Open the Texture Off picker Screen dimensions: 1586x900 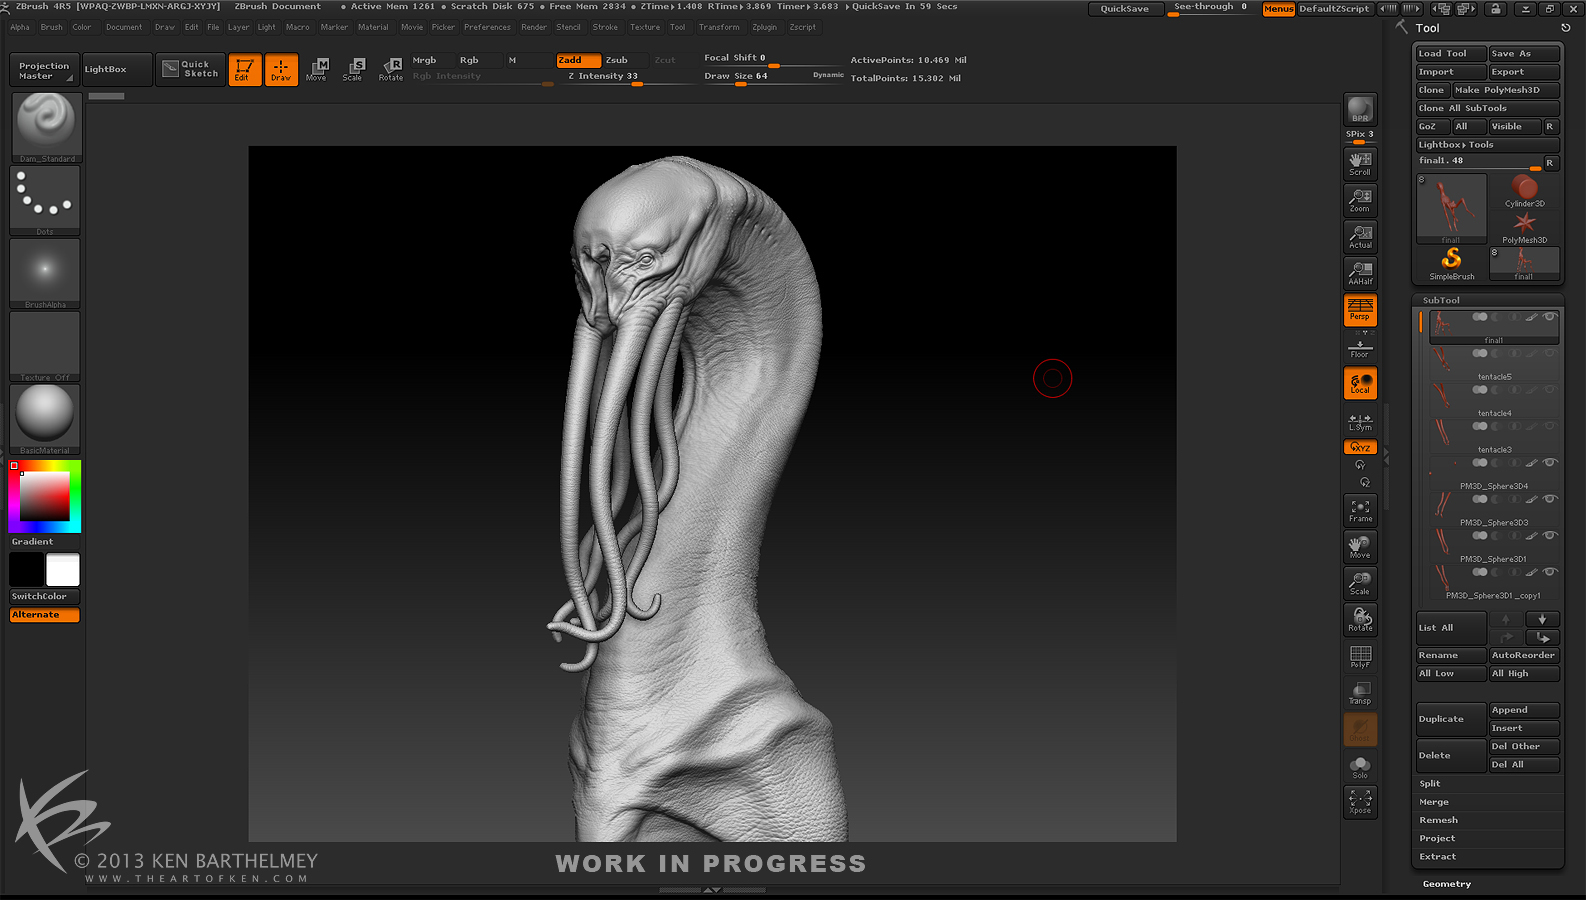[x=45, y=346]
